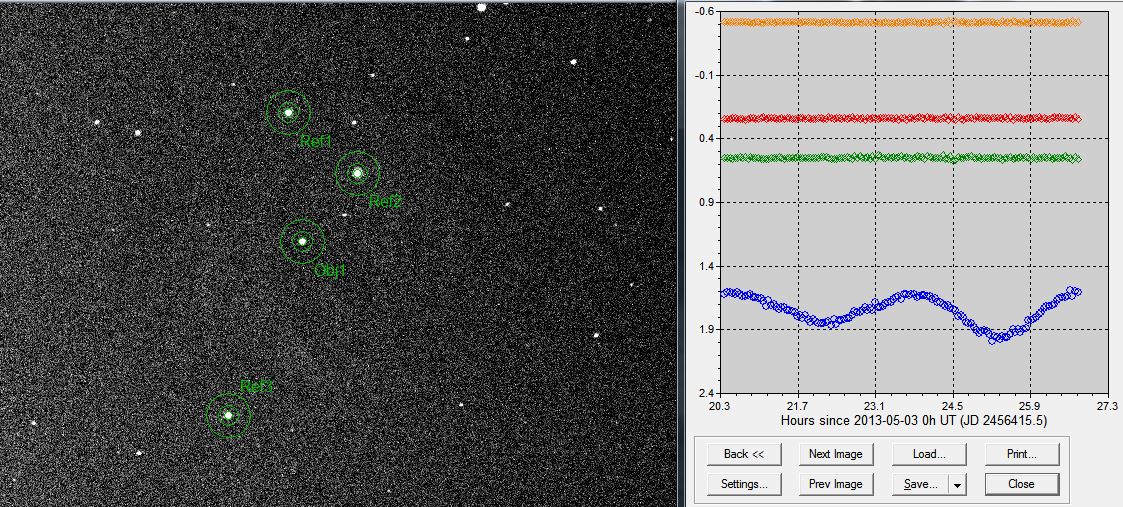Viewport: 1123px width, 507px height.
Task: Click the 'Hours since 2013-05-03' axis label
Action: (x=912, y=421)
